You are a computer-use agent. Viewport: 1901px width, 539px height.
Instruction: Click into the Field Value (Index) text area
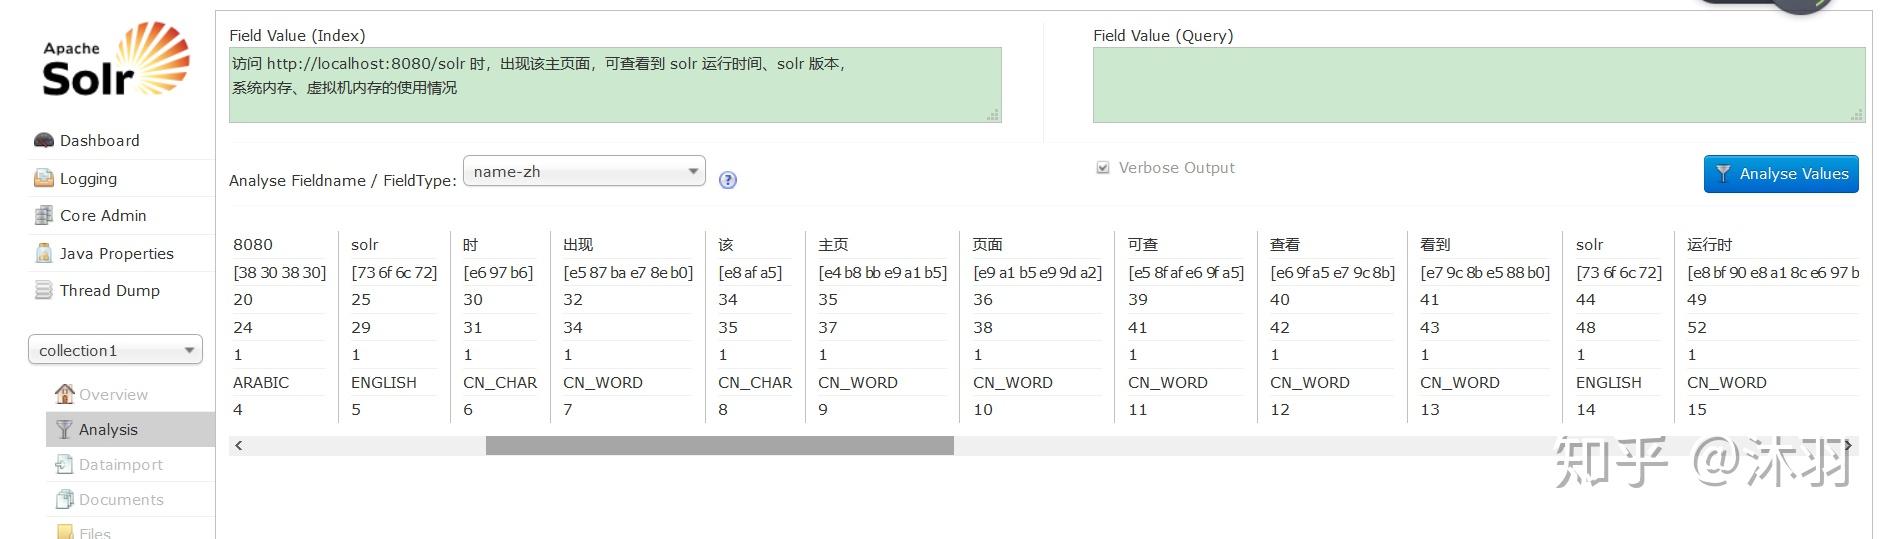(x=615, y=85)
